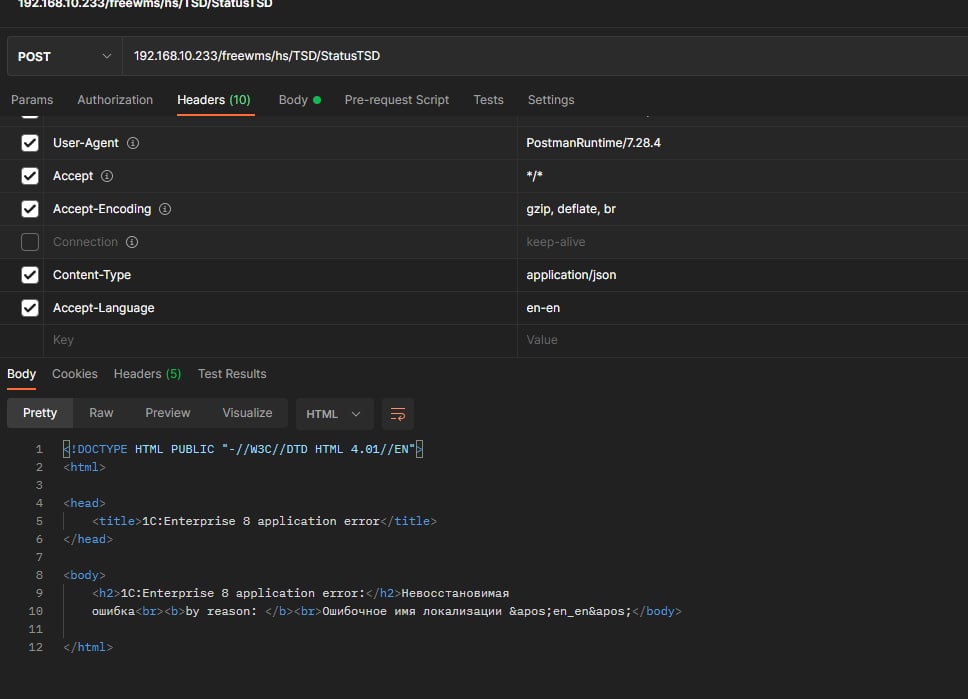Click the DOCTYPE line in response

pyautogui.click(x=243, y=449)
